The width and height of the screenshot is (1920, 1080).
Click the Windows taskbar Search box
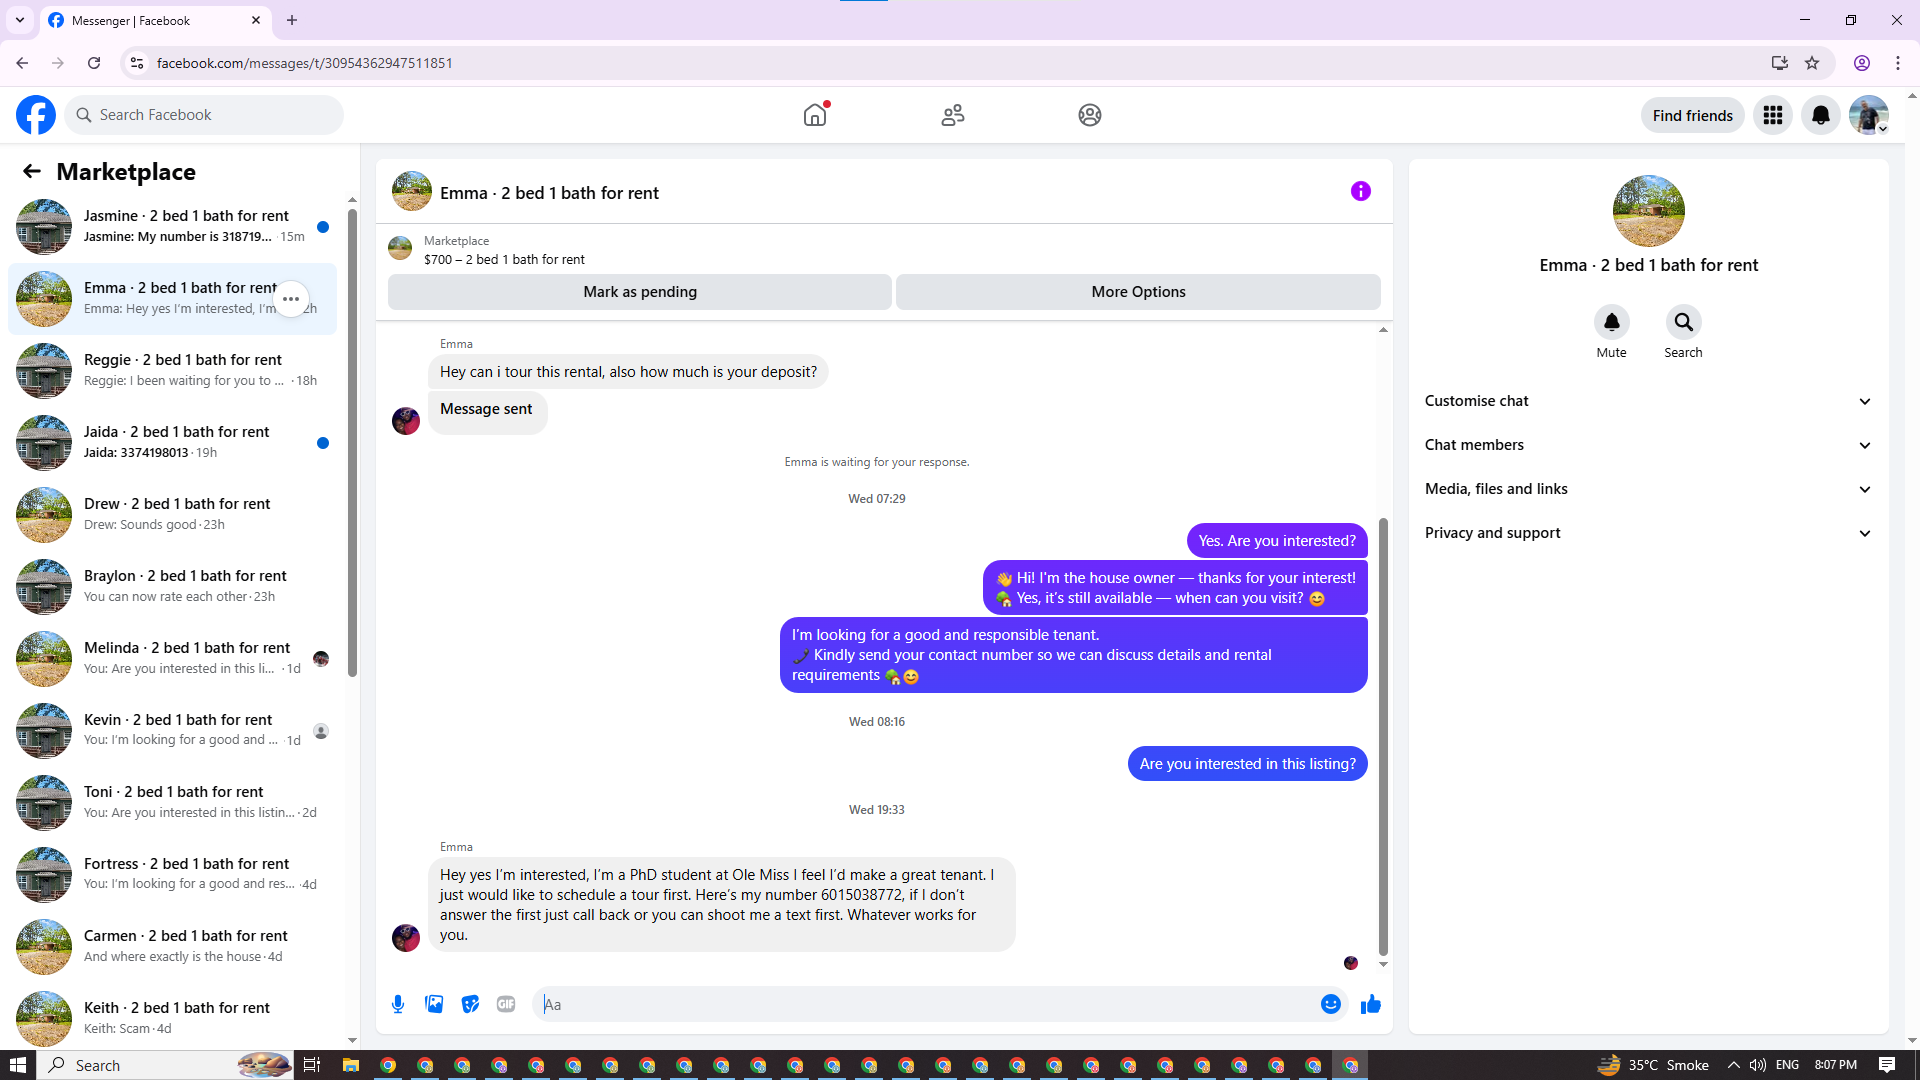(x=166, y=1065)
